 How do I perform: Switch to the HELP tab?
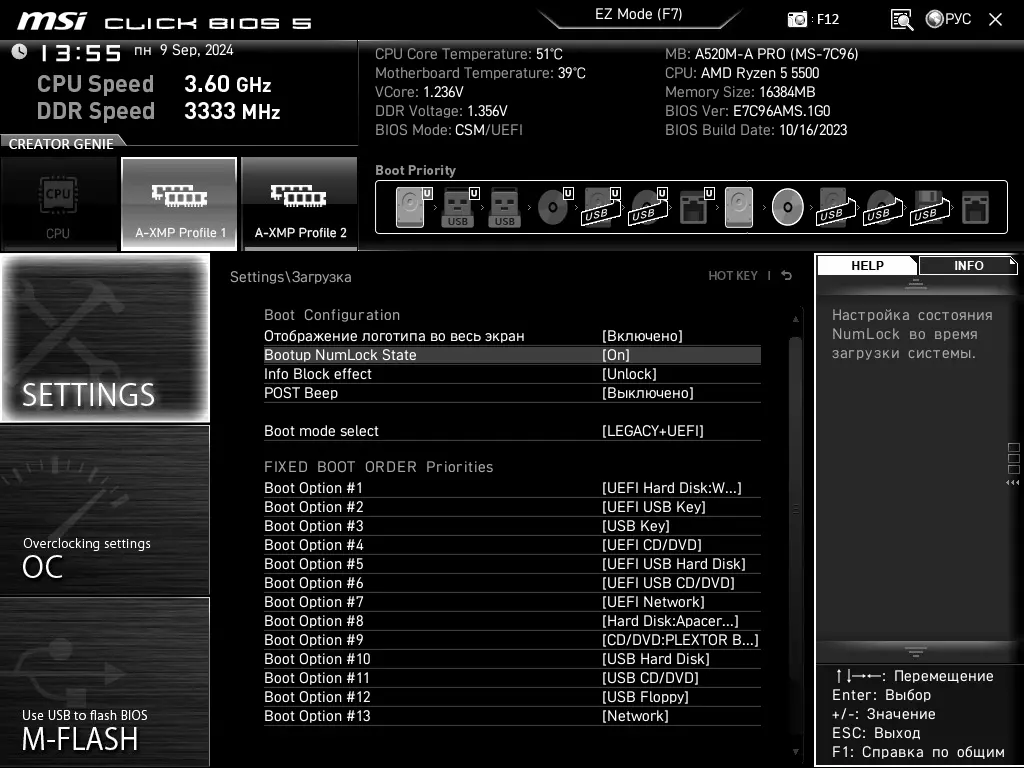click(867, 266)
